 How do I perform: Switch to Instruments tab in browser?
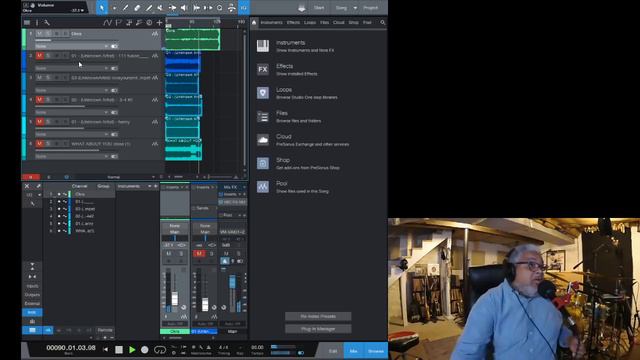271,22
